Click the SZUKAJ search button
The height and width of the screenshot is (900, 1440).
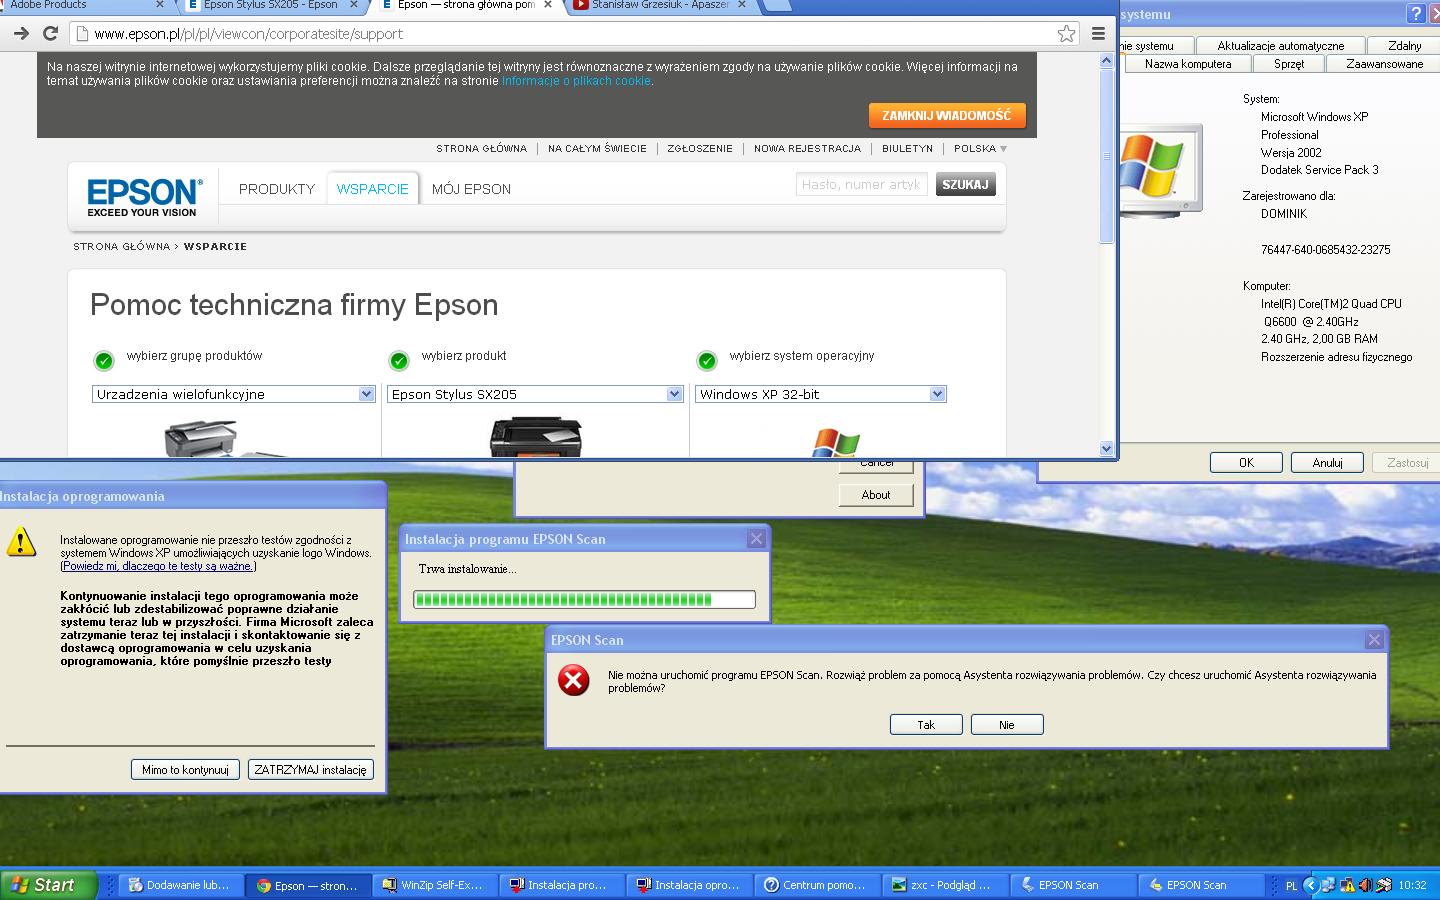tap(965, 185)
